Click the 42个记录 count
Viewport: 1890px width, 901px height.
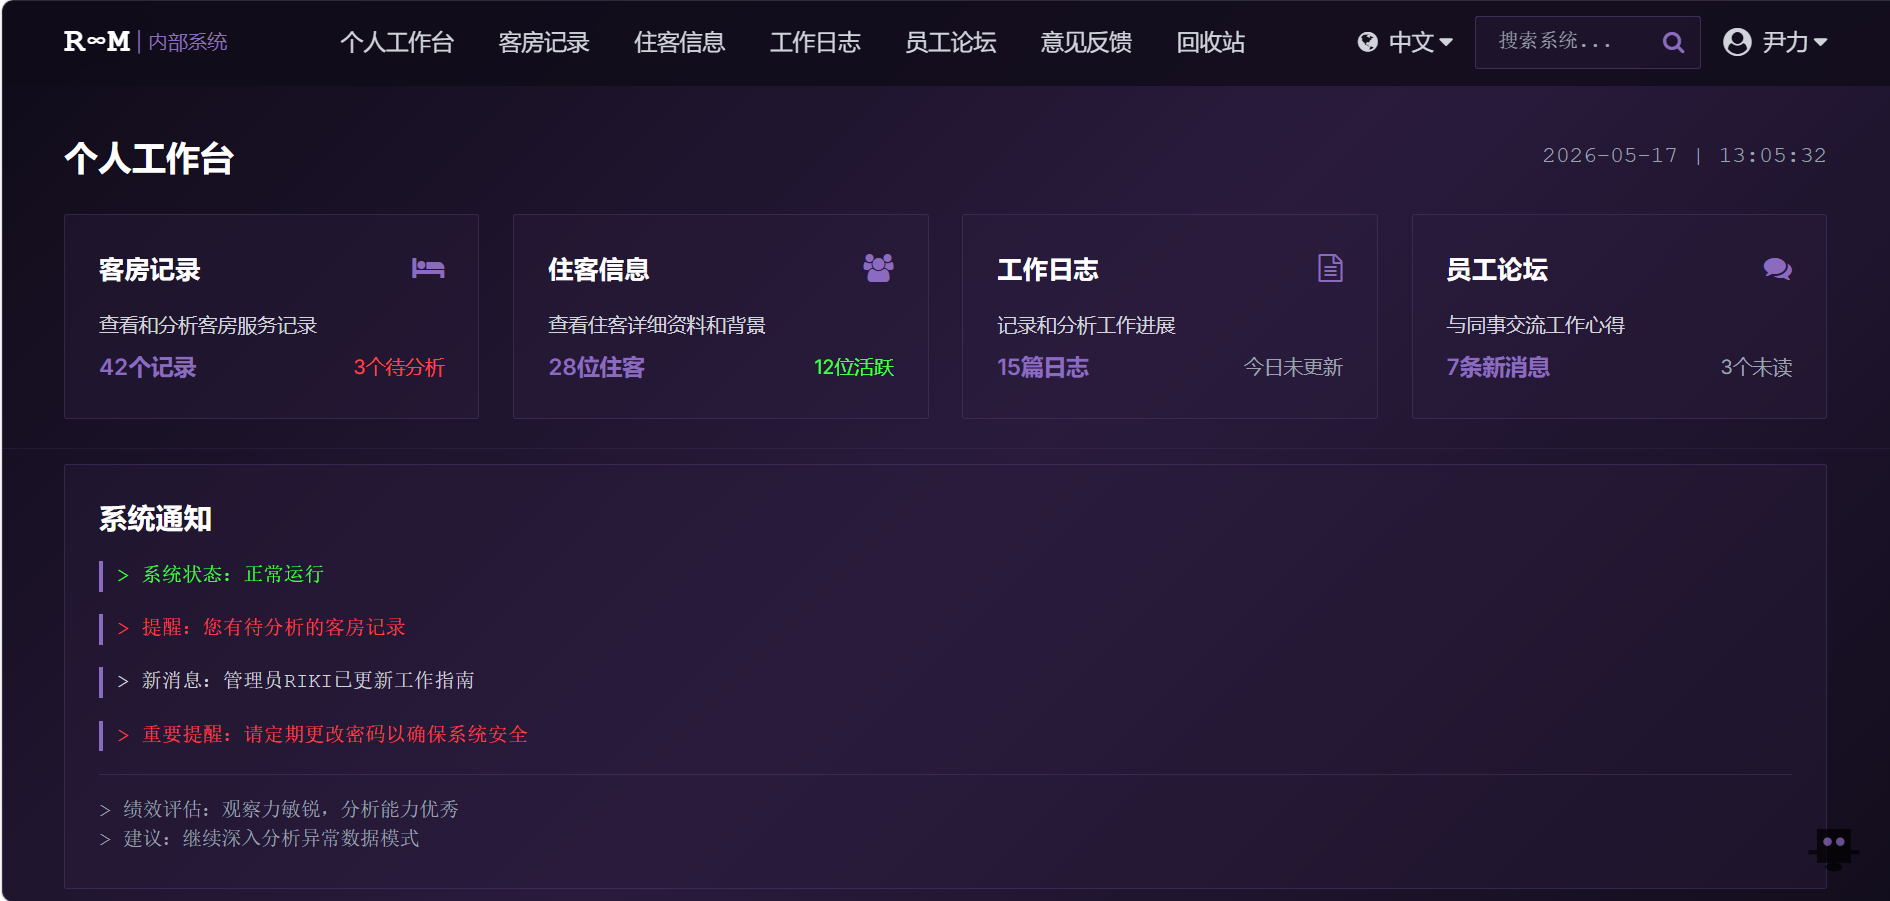pos(148,367)
